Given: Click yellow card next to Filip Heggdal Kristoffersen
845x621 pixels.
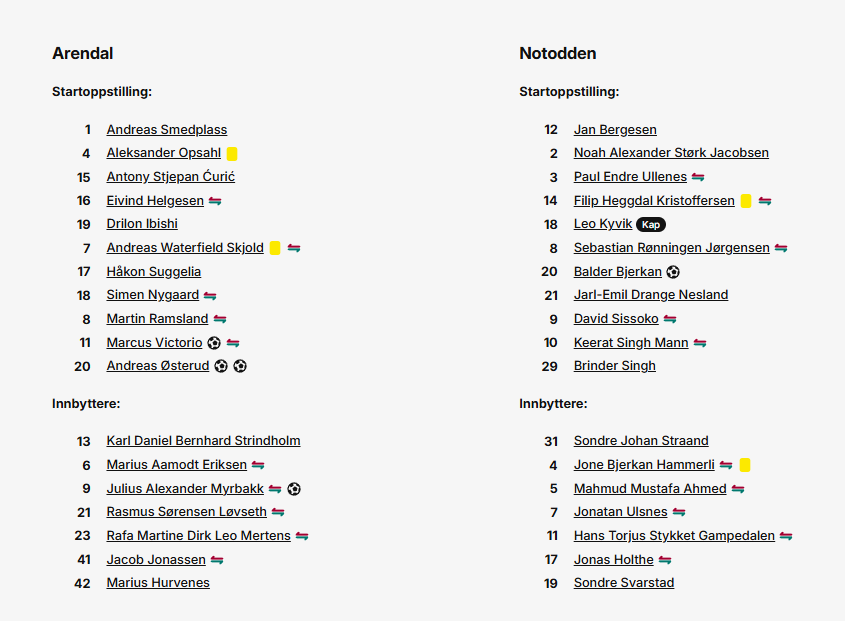Looking at the screenshot, I should point(746,201).
